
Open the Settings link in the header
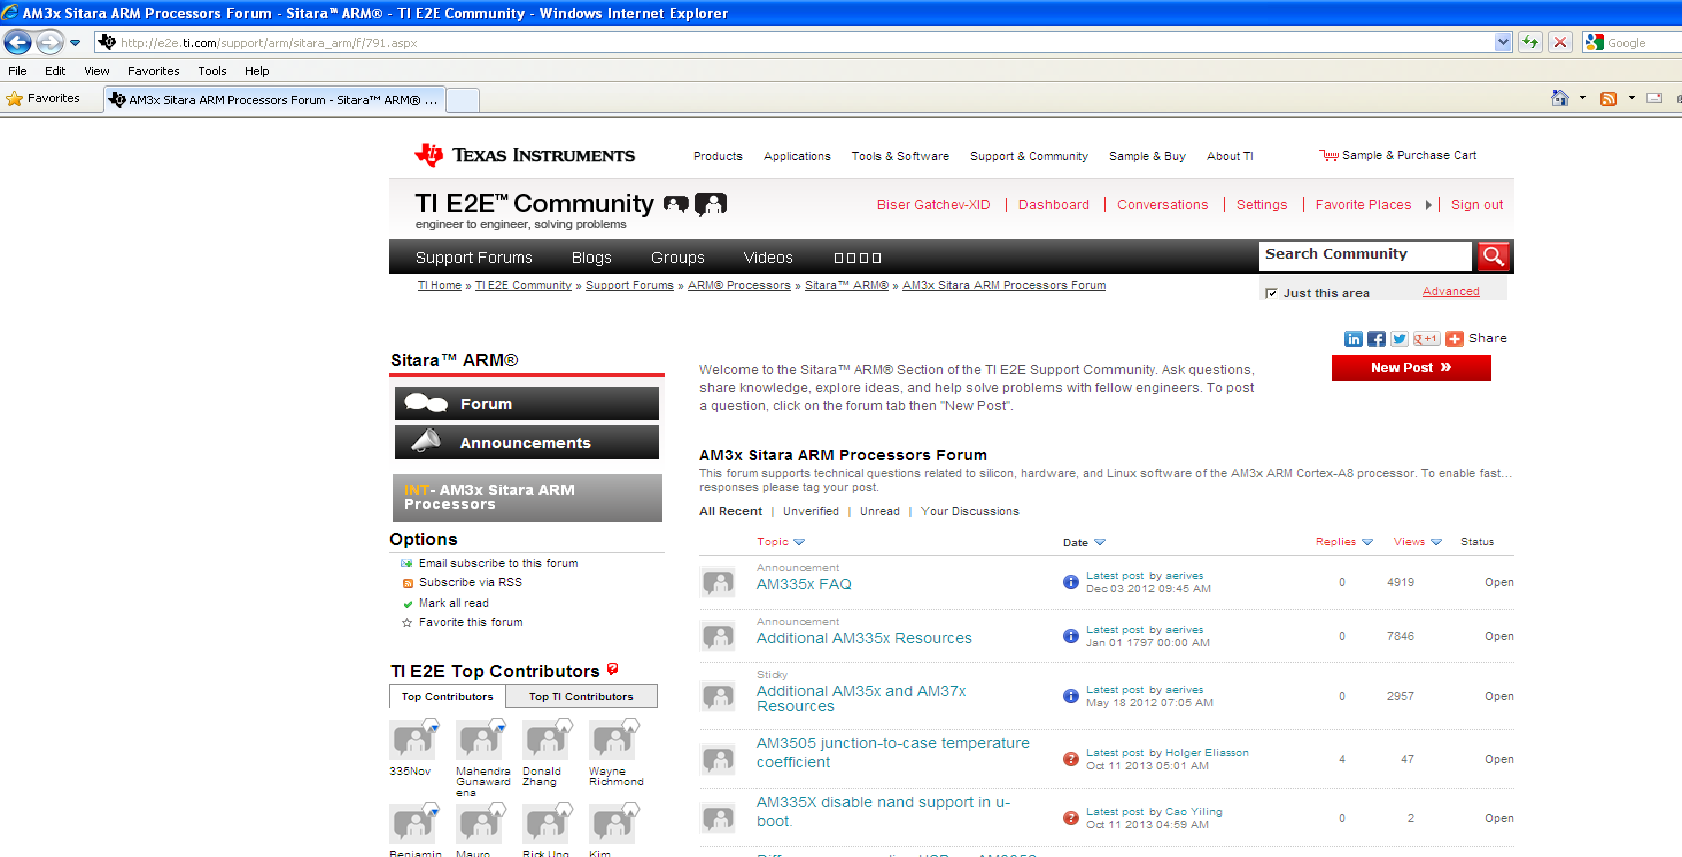[x=1262, y=205]
